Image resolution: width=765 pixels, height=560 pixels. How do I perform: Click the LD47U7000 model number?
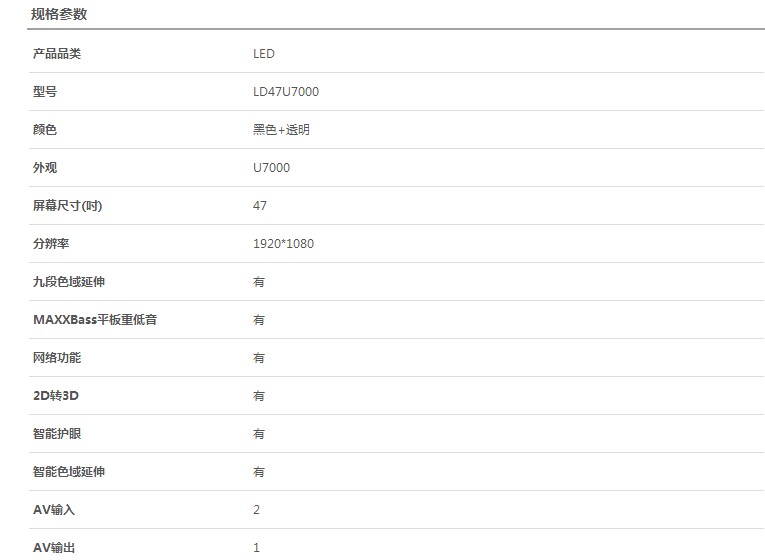pos(285,92)
